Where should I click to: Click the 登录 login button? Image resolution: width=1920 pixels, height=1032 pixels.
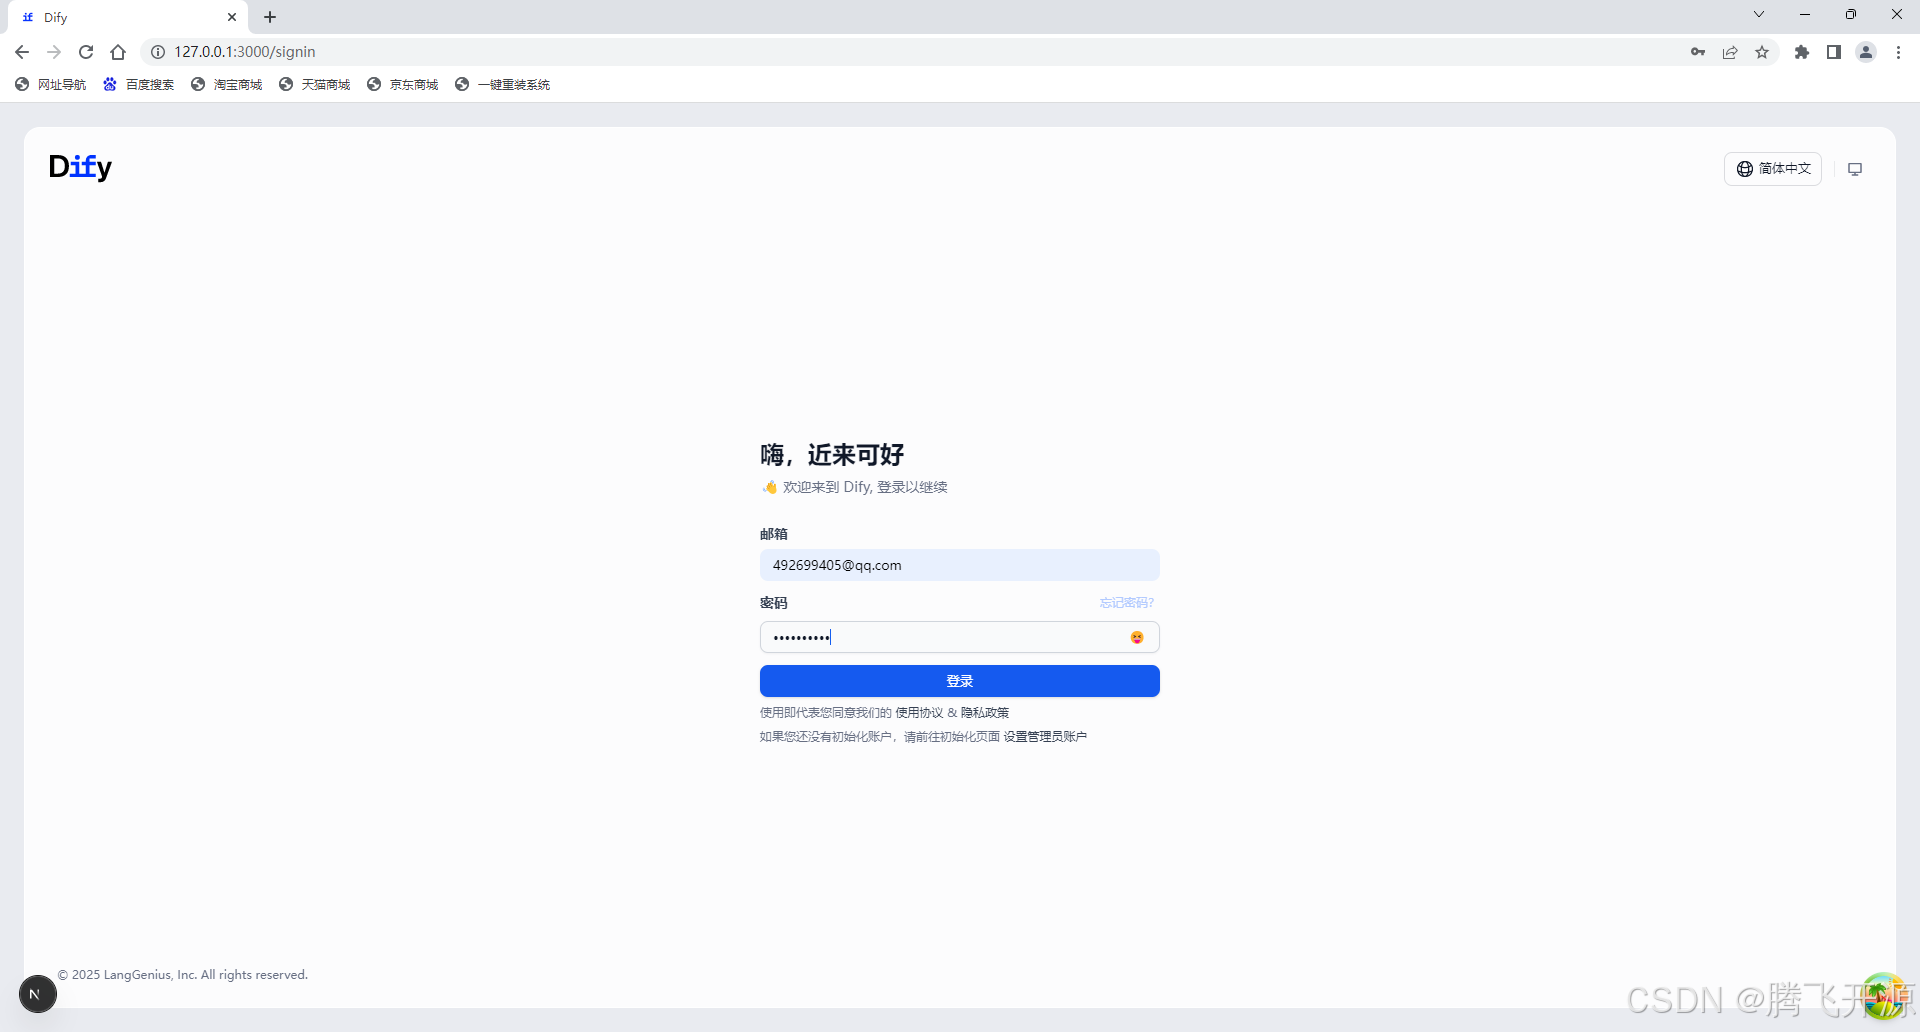tap(959, 681)
